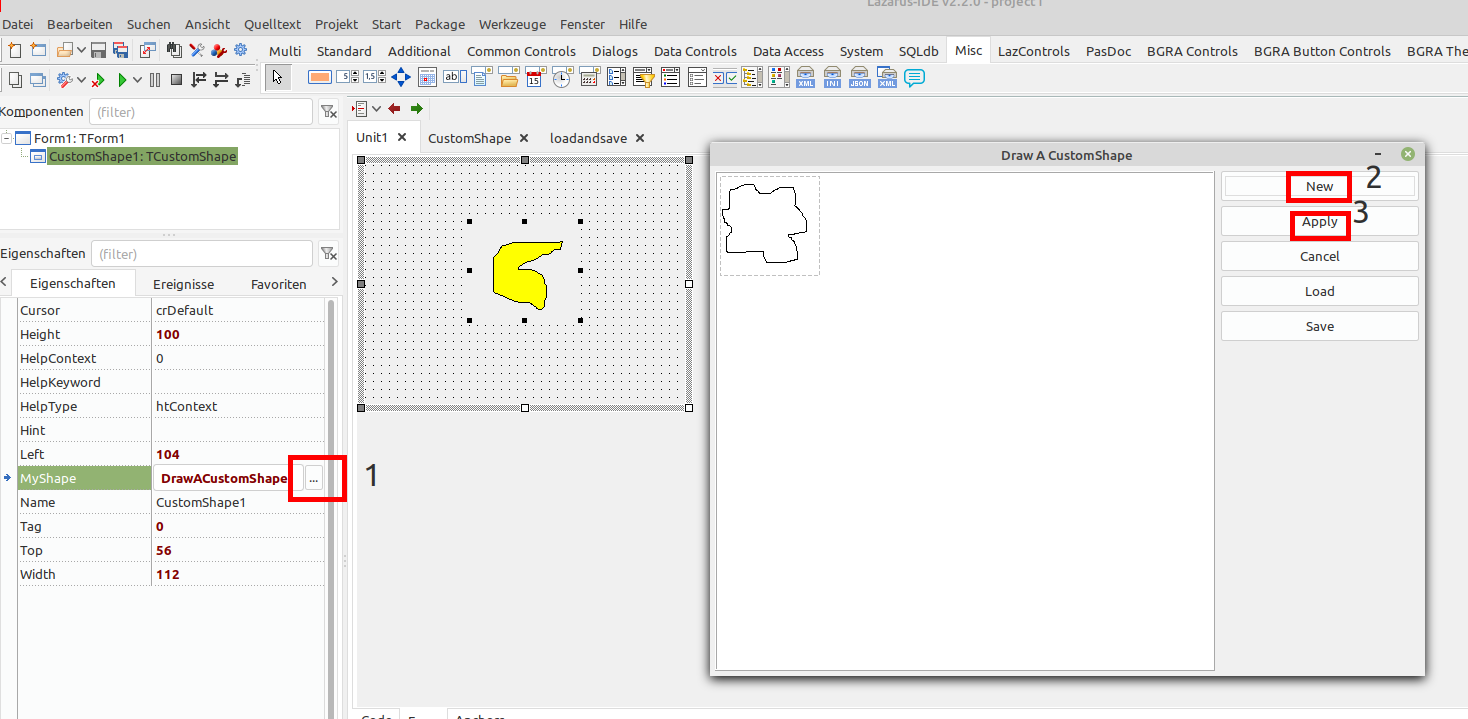
Task: Open the MyShape property ellipsis editor button
Action: pos(314,478)
